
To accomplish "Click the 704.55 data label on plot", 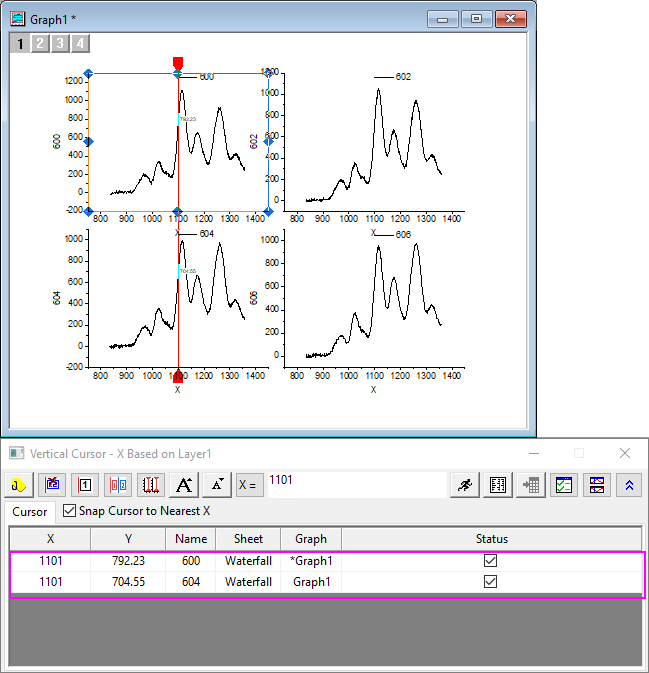I will [x=188, y=271].
